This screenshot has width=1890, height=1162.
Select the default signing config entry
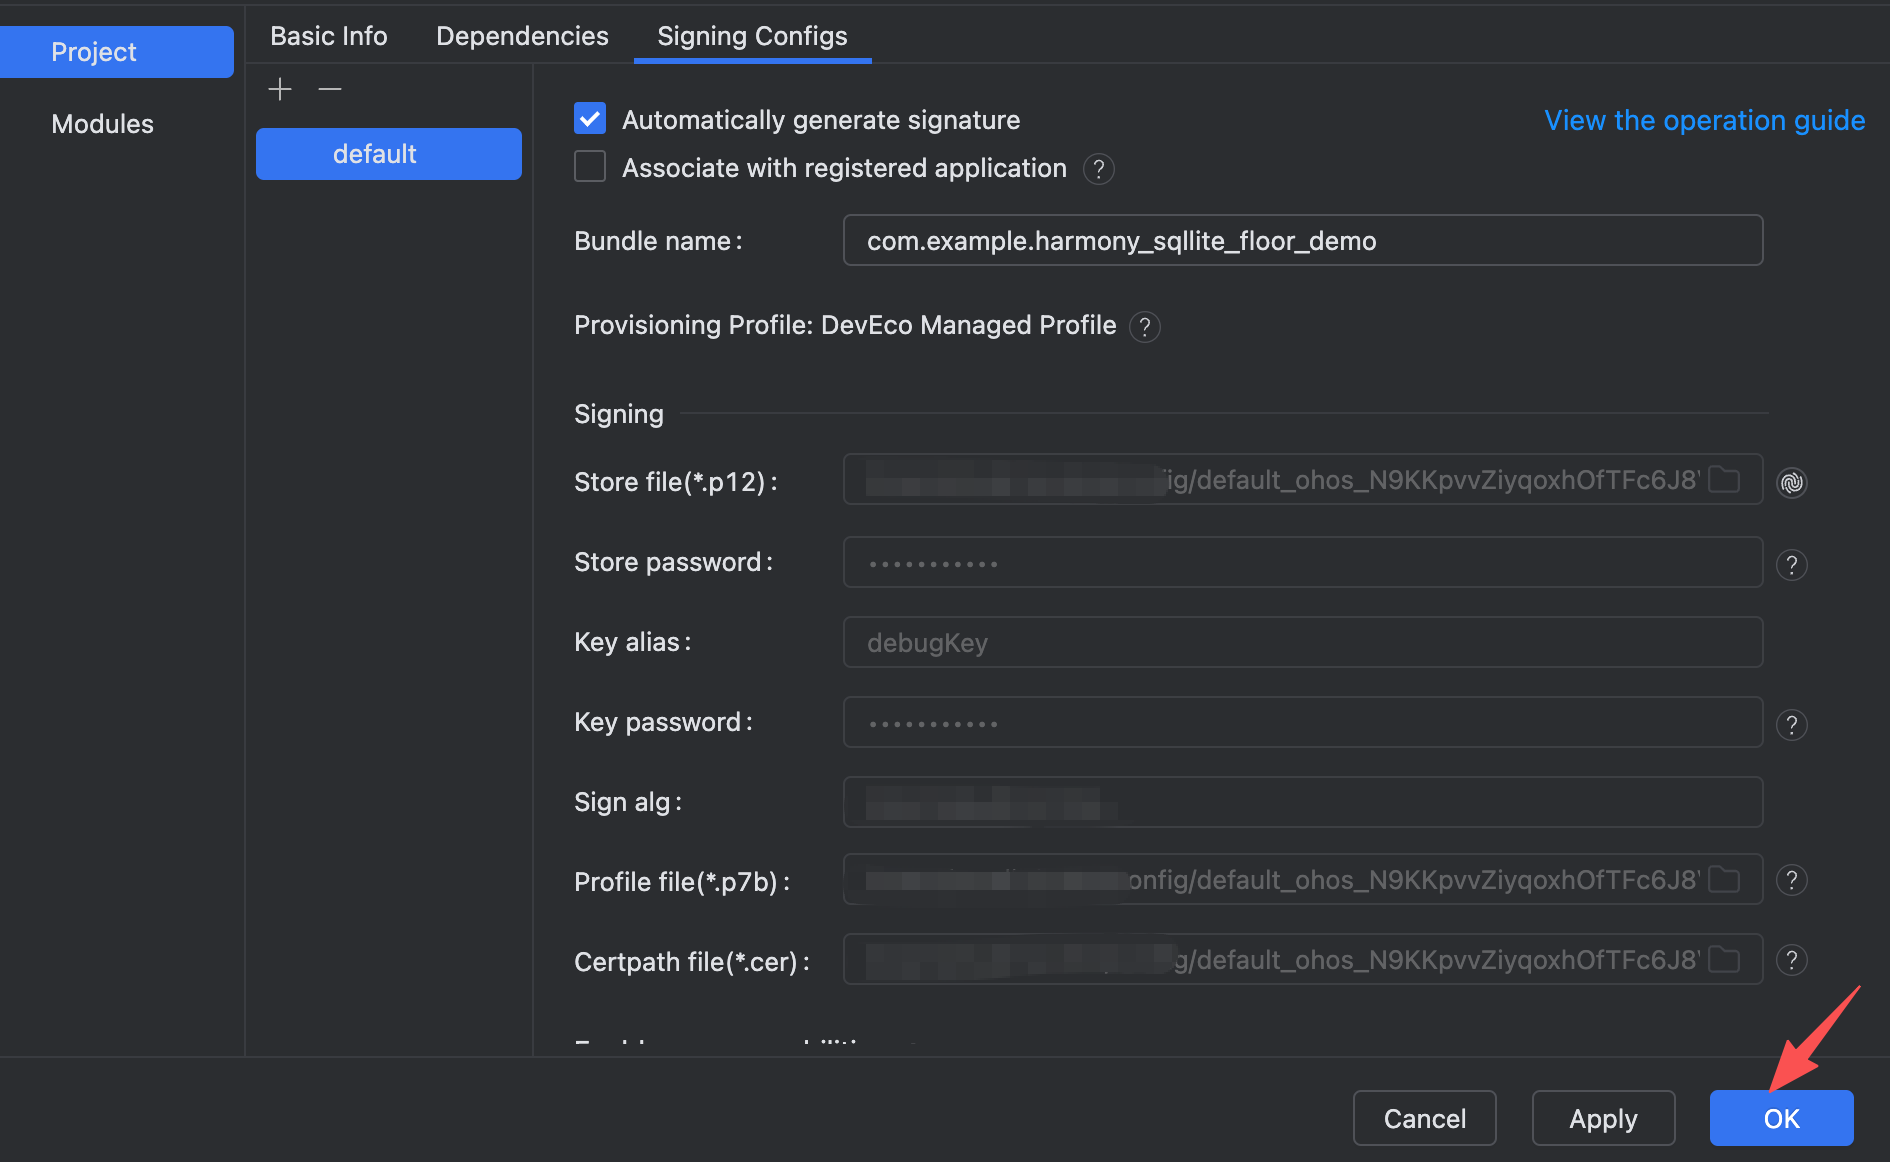coord(388,154)
